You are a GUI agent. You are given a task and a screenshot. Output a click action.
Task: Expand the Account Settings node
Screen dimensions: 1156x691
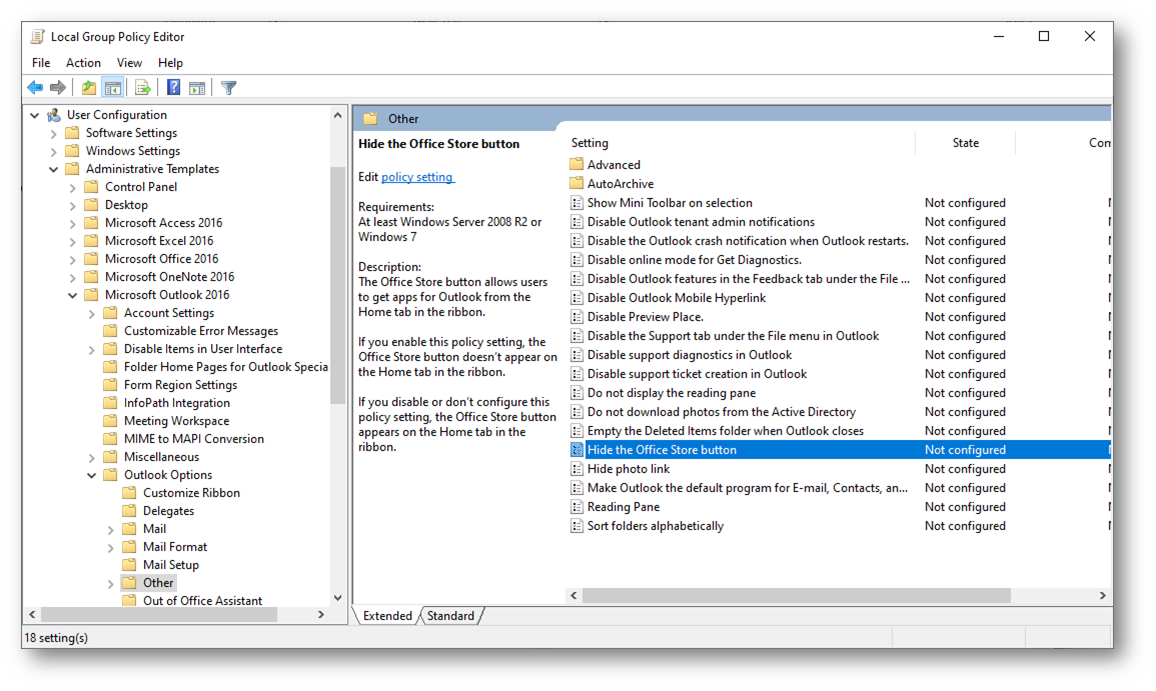tap(91, 313)
